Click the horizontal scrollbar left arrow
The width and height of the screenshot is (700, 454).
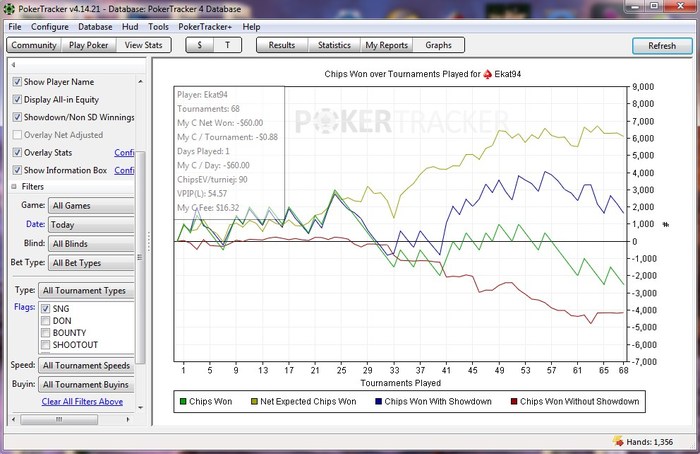coord(13,419)
